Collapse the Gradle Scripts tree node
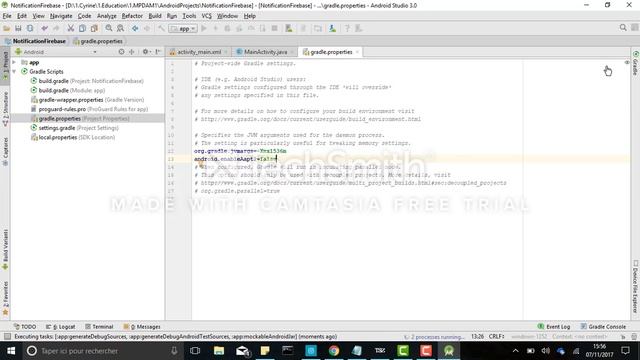The width and height of the screenshot is (640, 360). pos(14,72)
